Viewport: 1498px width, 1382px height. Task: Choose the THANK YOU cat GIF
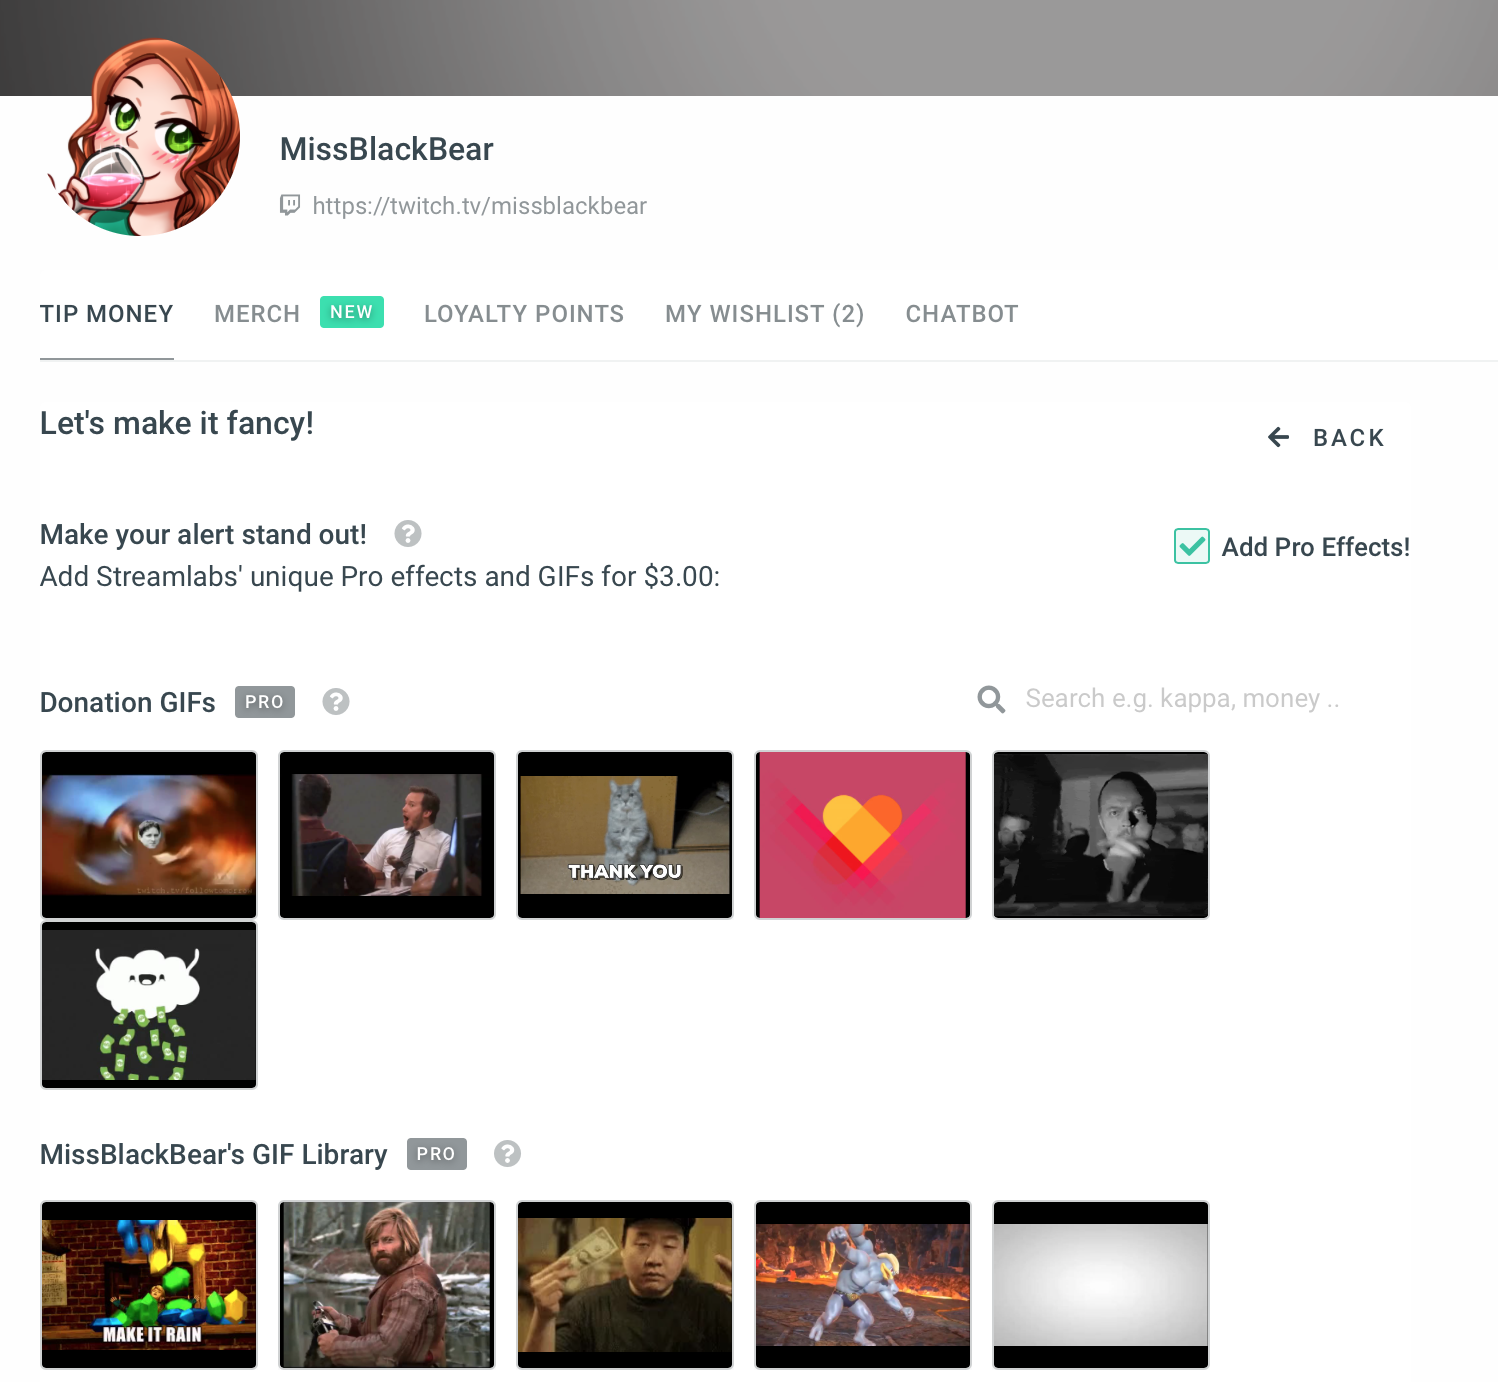625,835
